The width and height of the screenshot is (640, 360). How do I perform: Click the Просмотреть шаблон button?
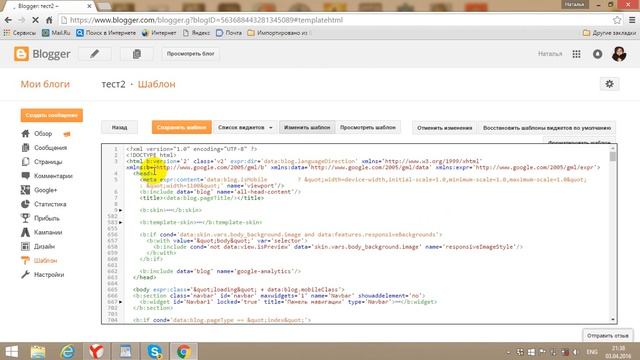[x=368, y=127]
